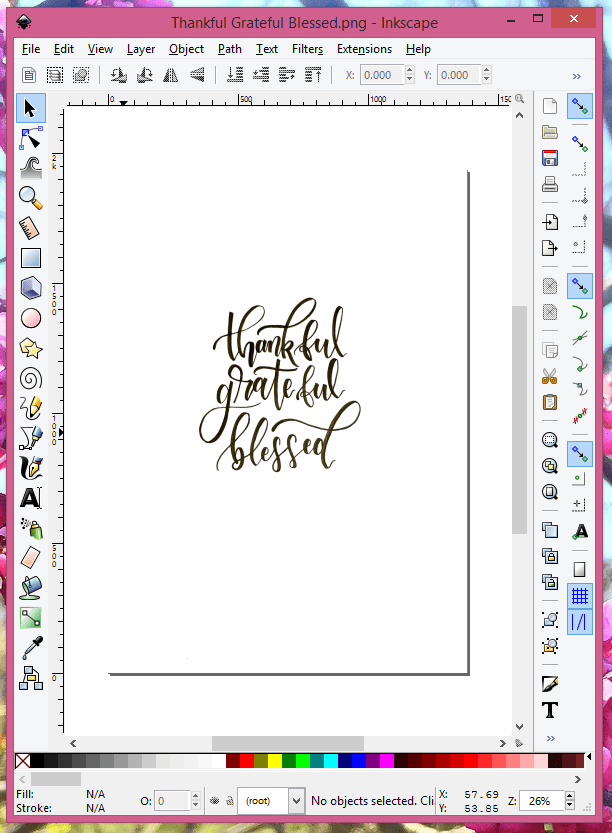Image resolution: width=612 pixels, height=833 pixels.
Task: Click the Cut scissors icon
Action: tap(550, 376)
